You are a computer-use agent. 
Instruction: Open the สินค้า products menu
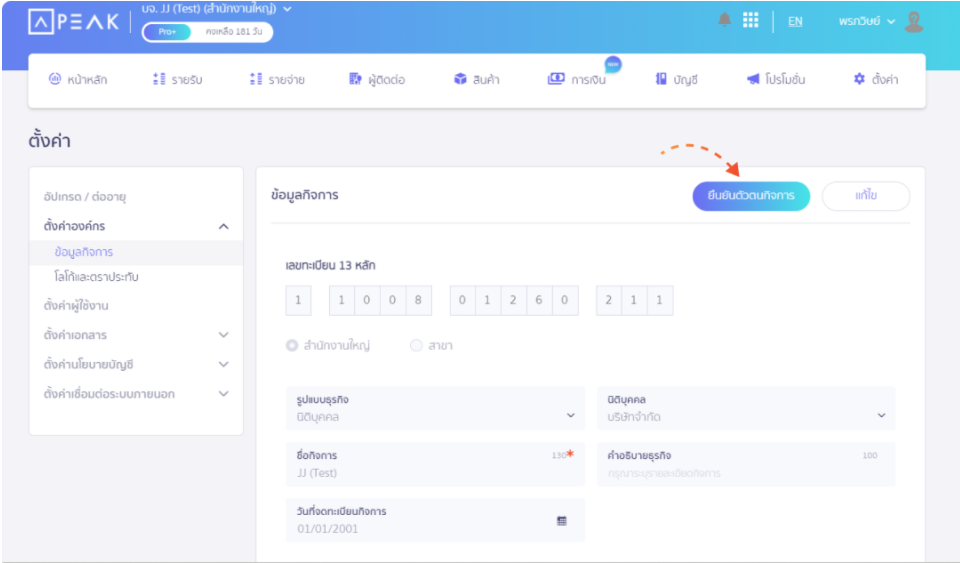tap(476, 80)
